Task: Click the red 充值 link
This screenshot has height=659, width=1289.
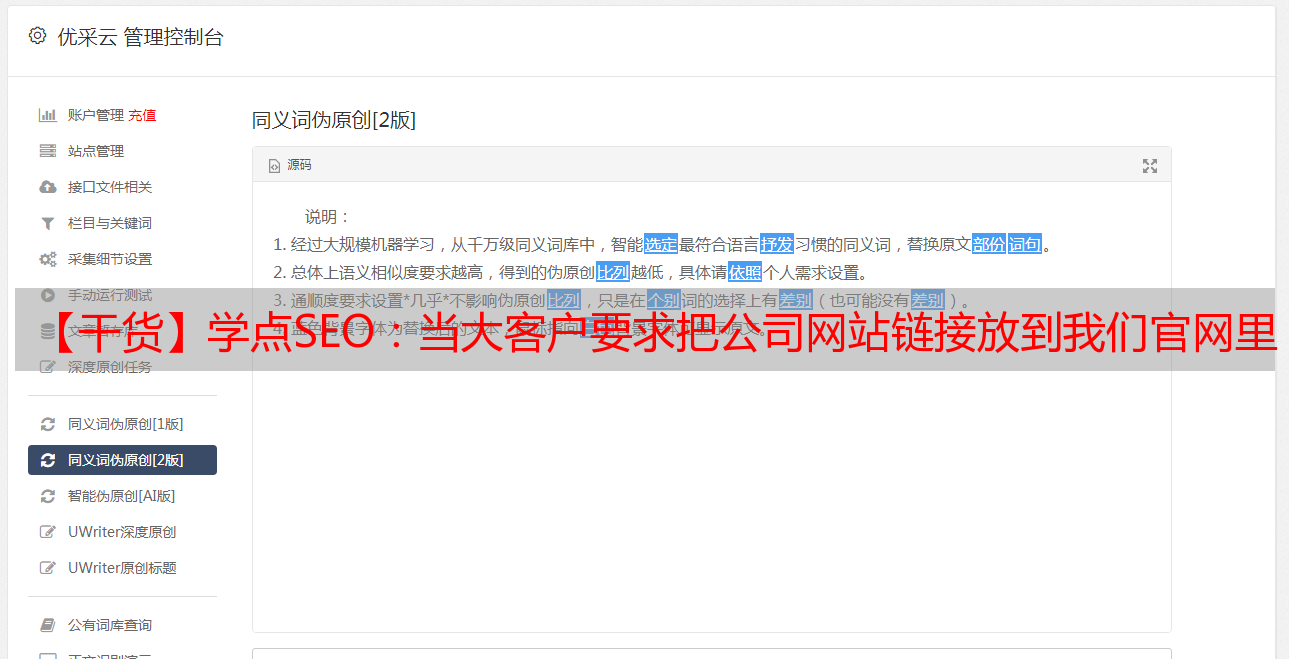Action: (x=142, y=115)
